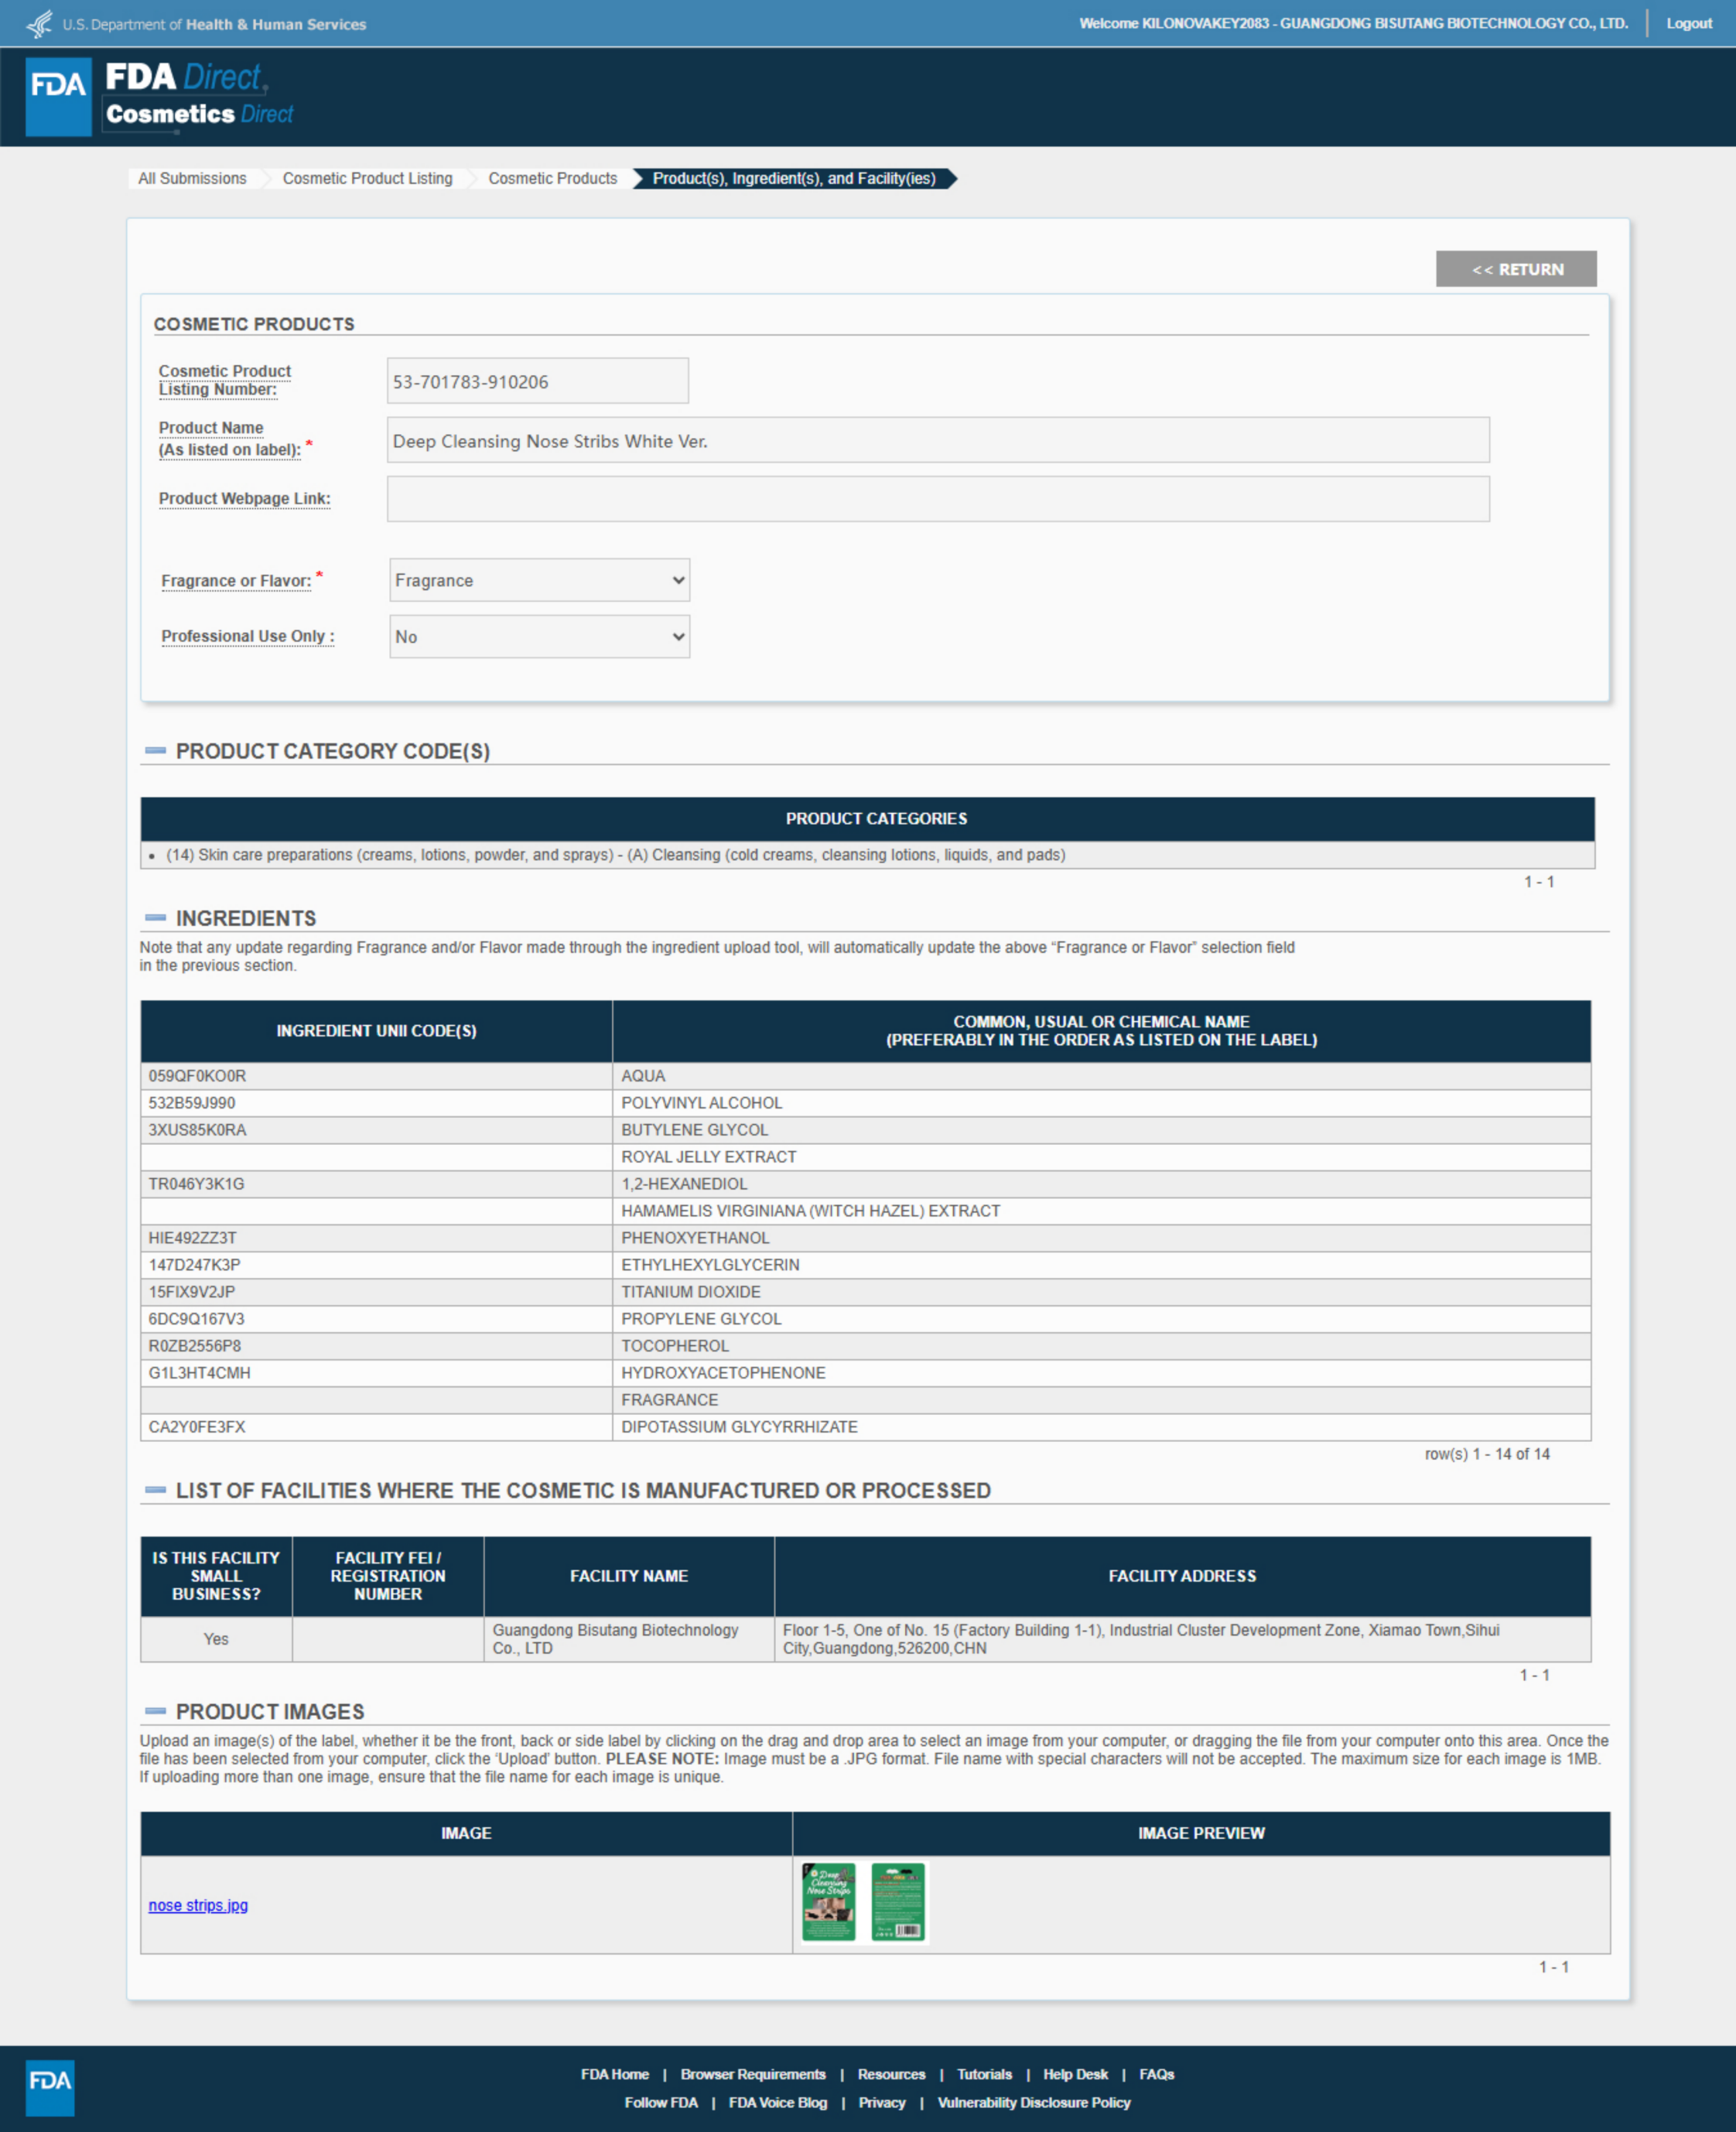Click the Product Webpage Link field
1736x2132 pixels.
[937, 498]
